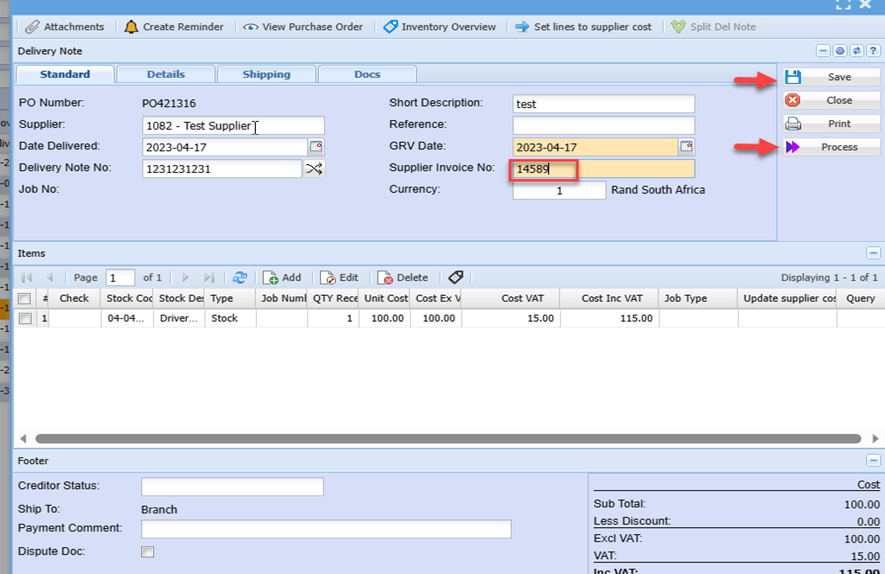Click the Save button
This screenshot has height=574, width=885.
[x=831, y=77]
